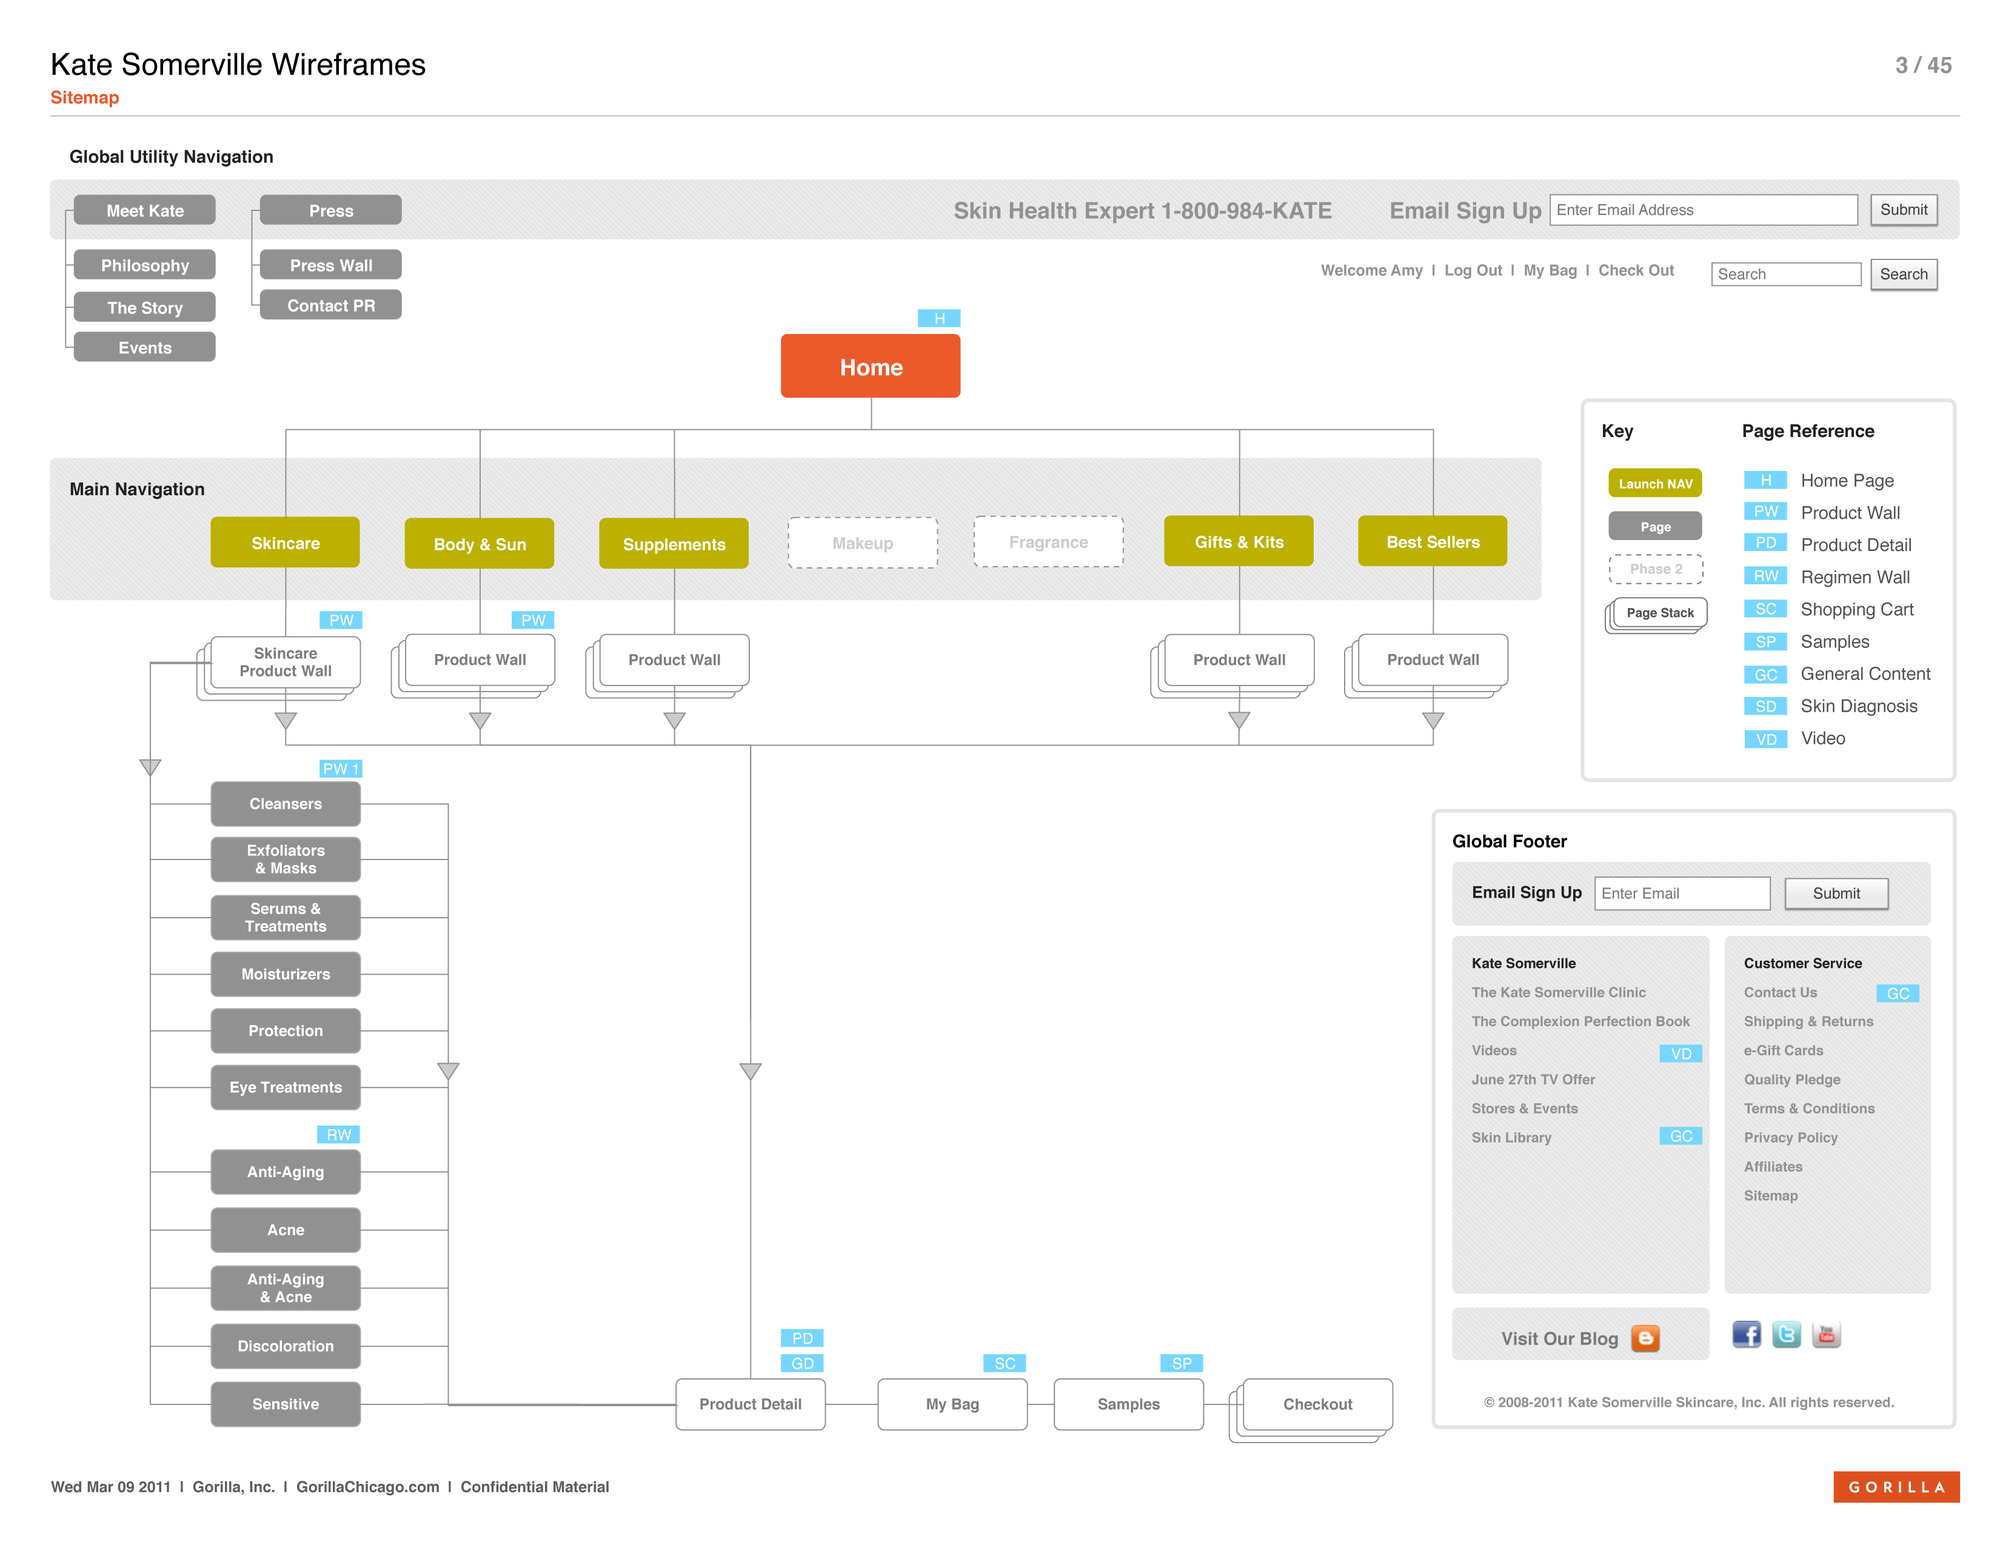Screen dimensions: 2000x1545
Task: Click the Visit Our Blog button
Action: coord(1580,1334)
